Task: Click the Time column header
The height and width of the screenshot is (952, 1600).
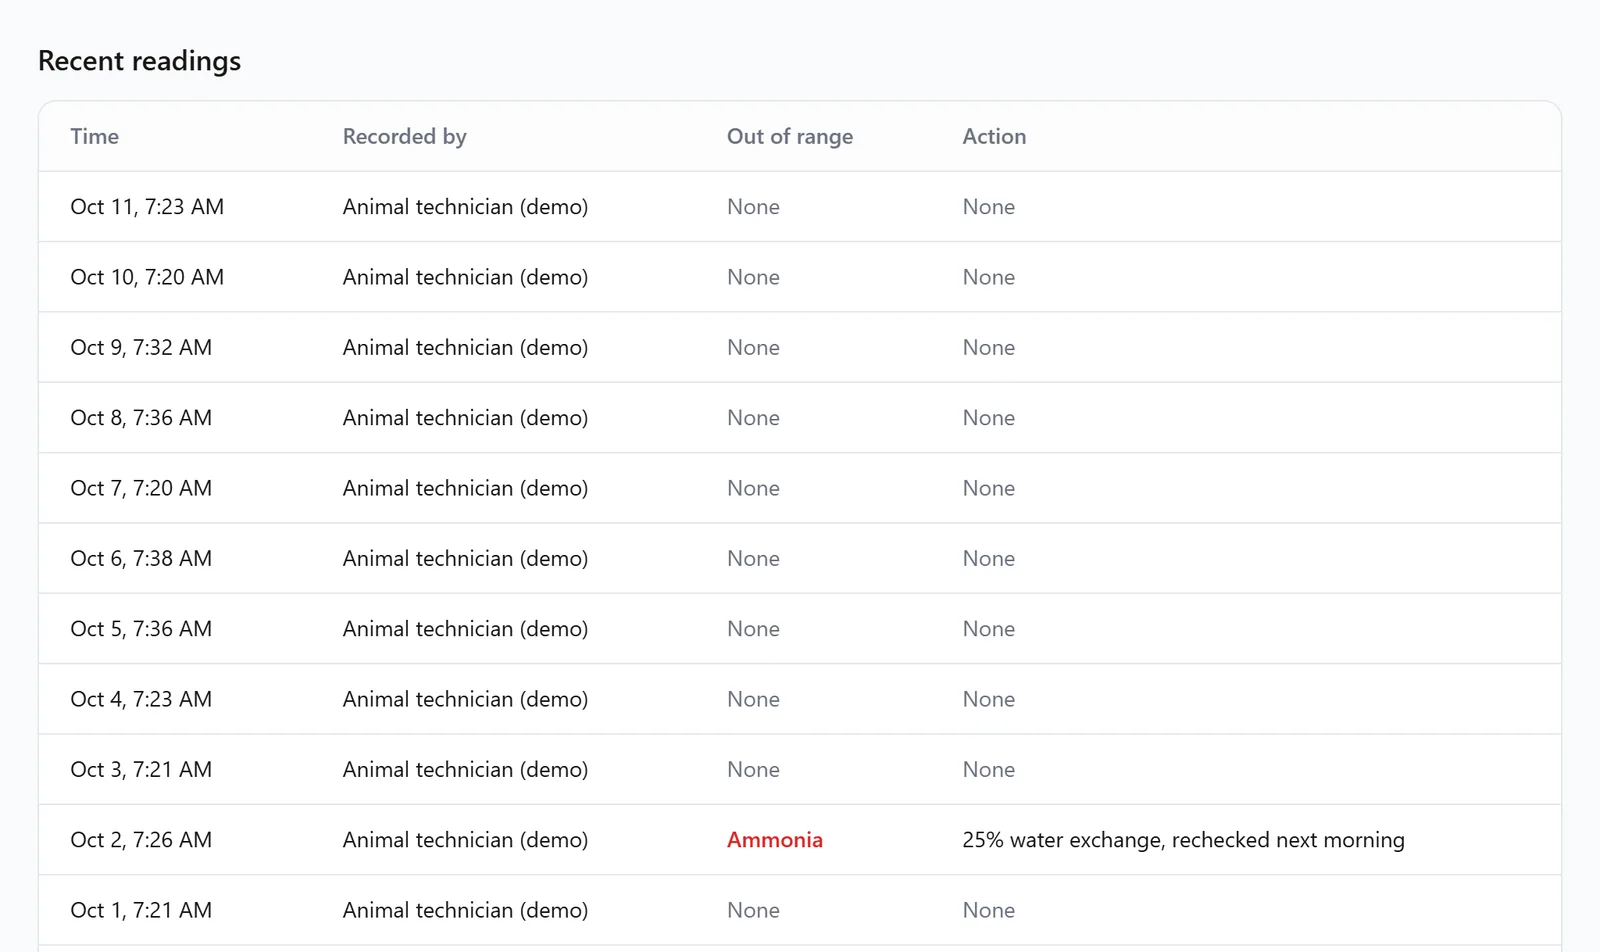Action: point(95,137)
